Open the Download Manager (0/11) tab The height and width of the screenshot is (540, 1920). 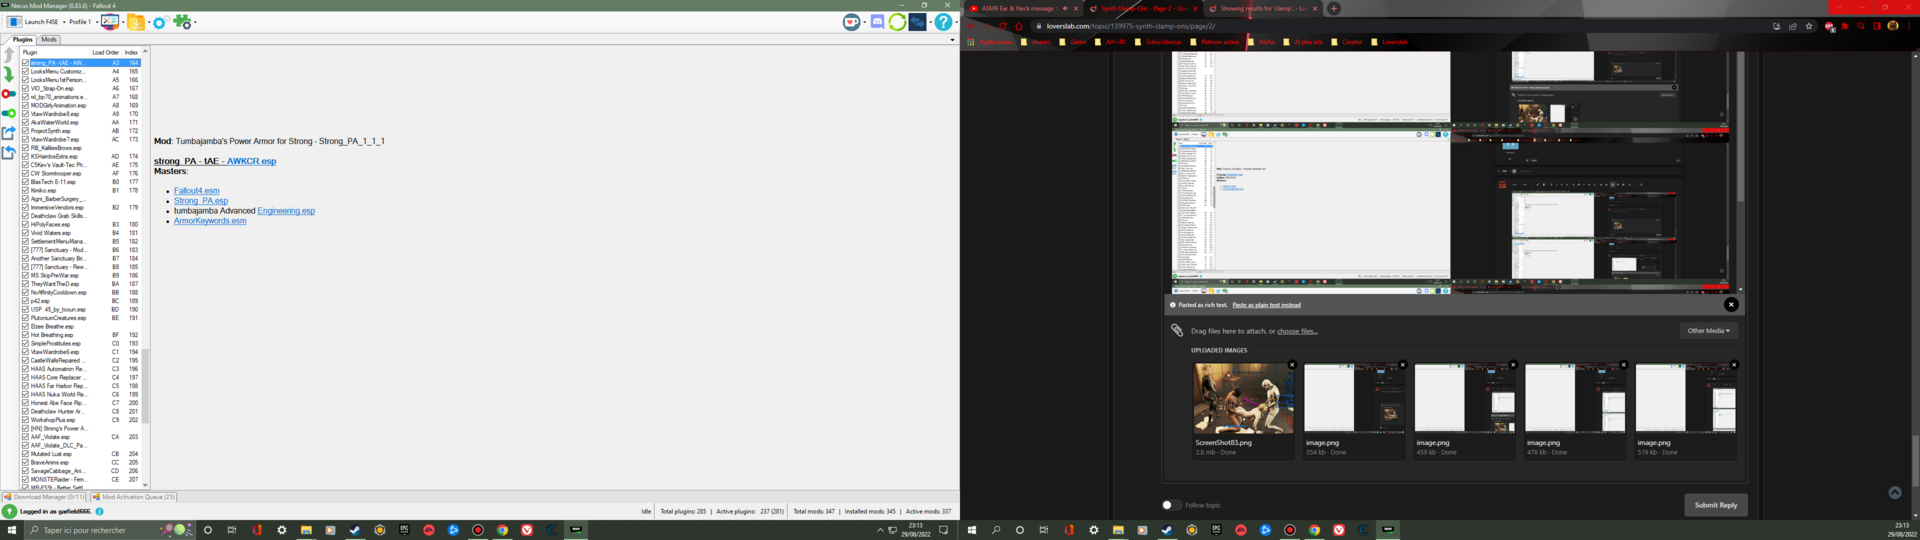pyautogui.click(x=44, y=496)
